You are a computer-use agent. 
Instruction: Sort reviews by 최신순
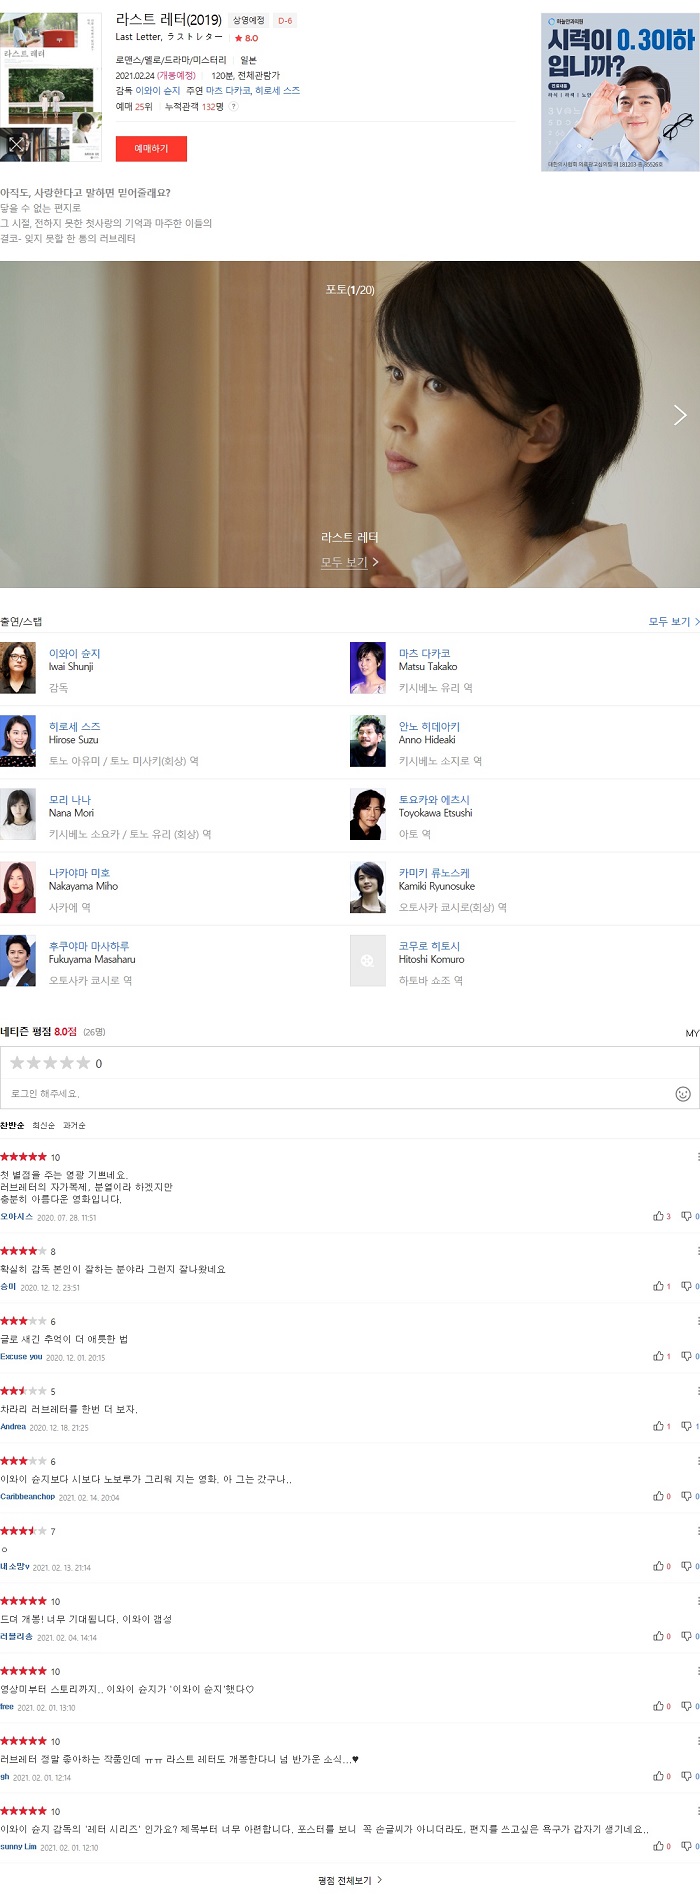[44, 1126]
